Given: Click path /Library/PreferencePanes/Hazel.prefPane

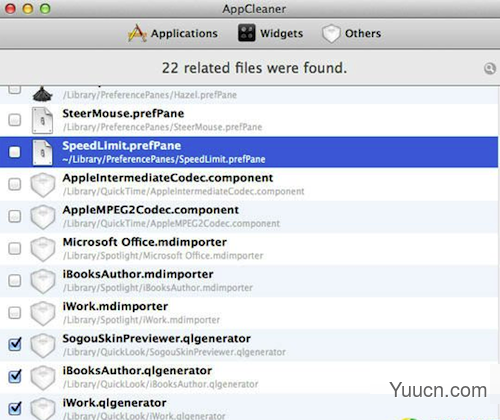Looking at the screenshot, I should [150, 95].
